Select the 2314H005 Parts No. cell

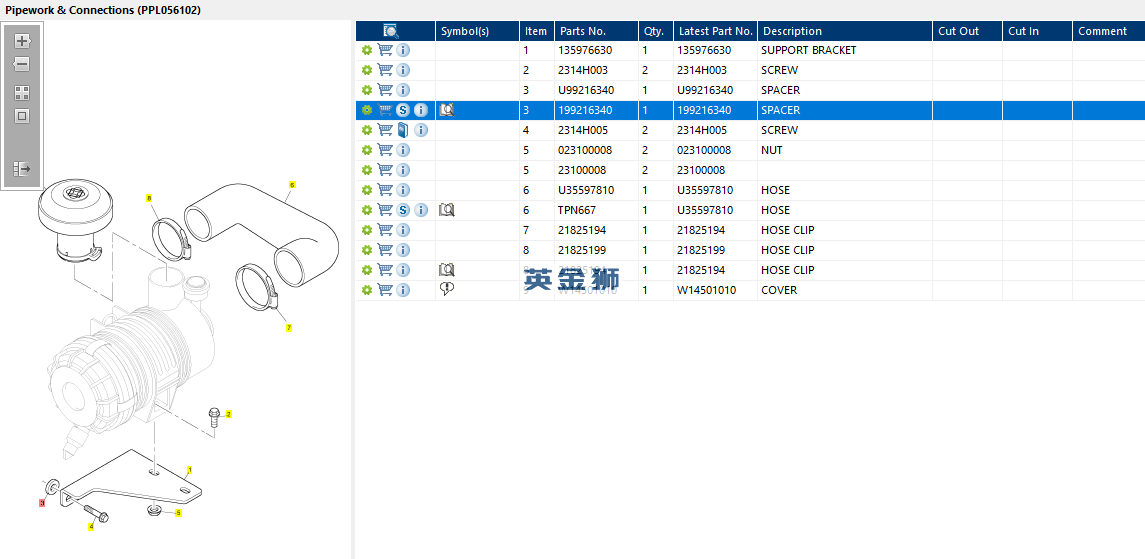[596, 130]
